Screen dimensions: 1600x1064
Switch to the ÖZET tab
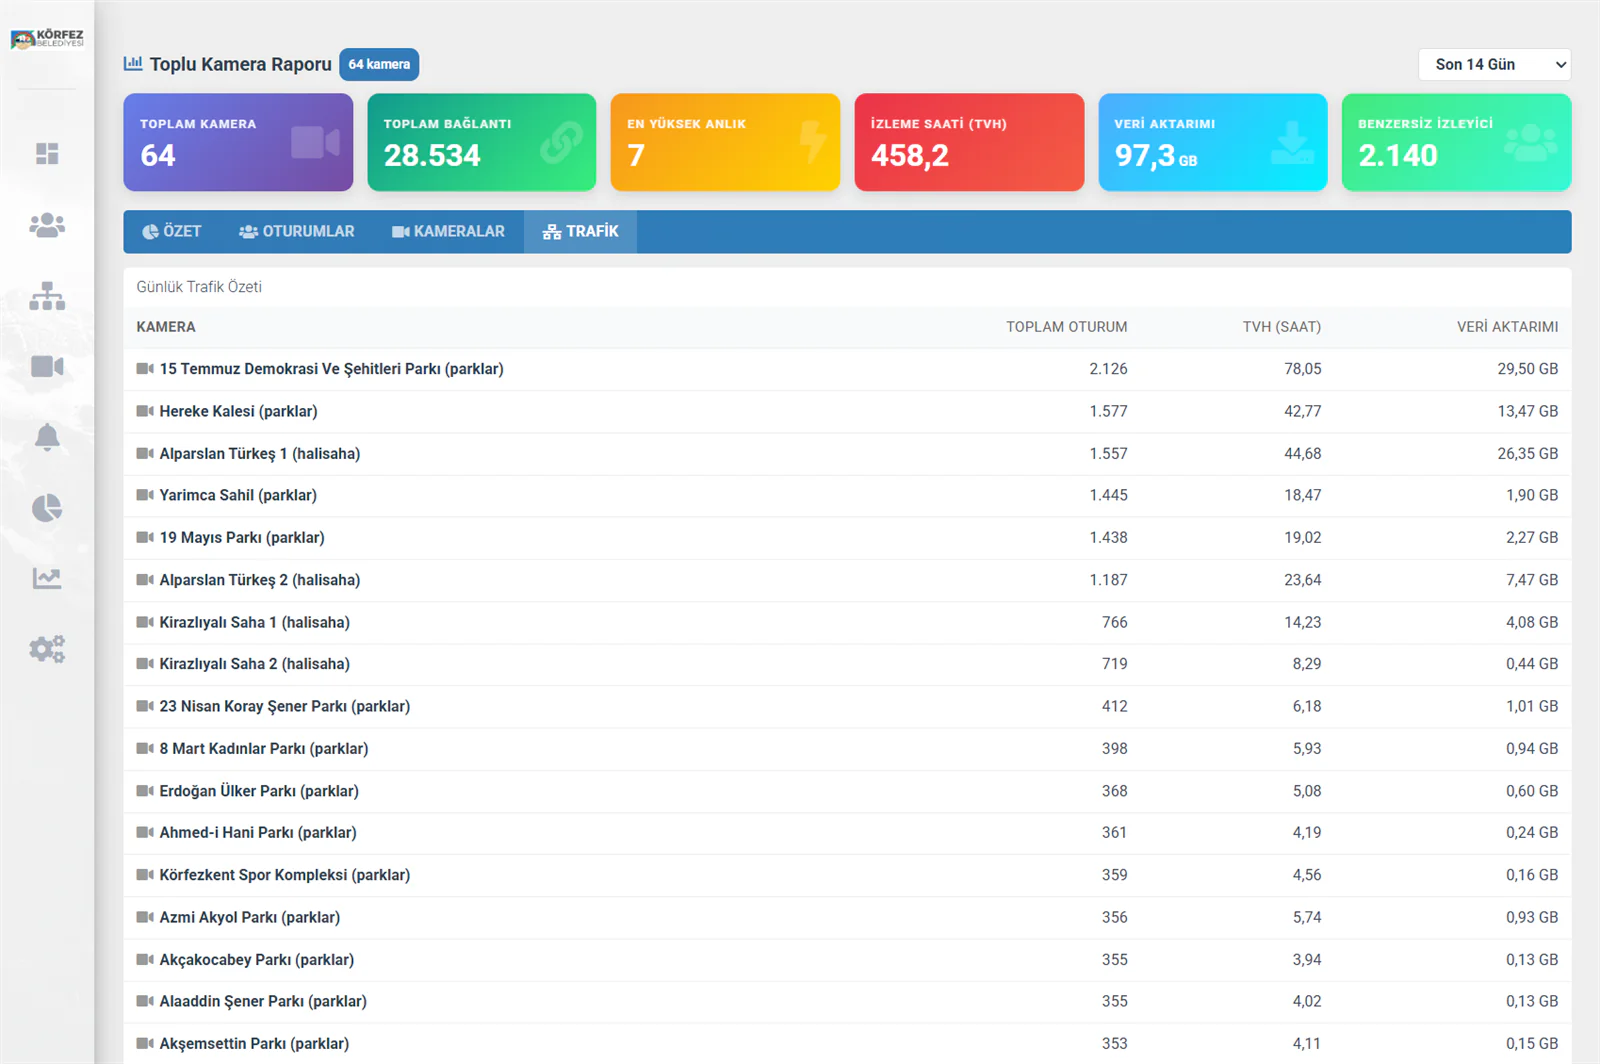(x=172, y=231)
